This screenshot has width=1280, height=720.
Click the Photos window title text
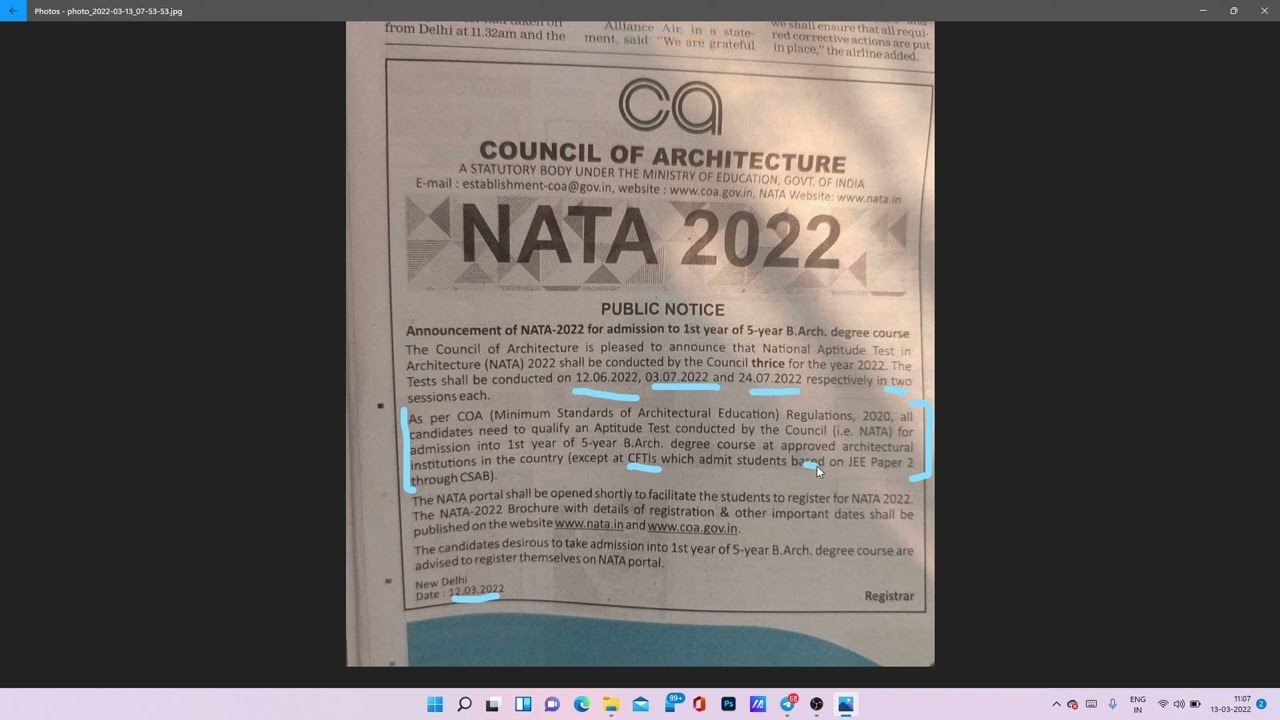tap(108, 11)
